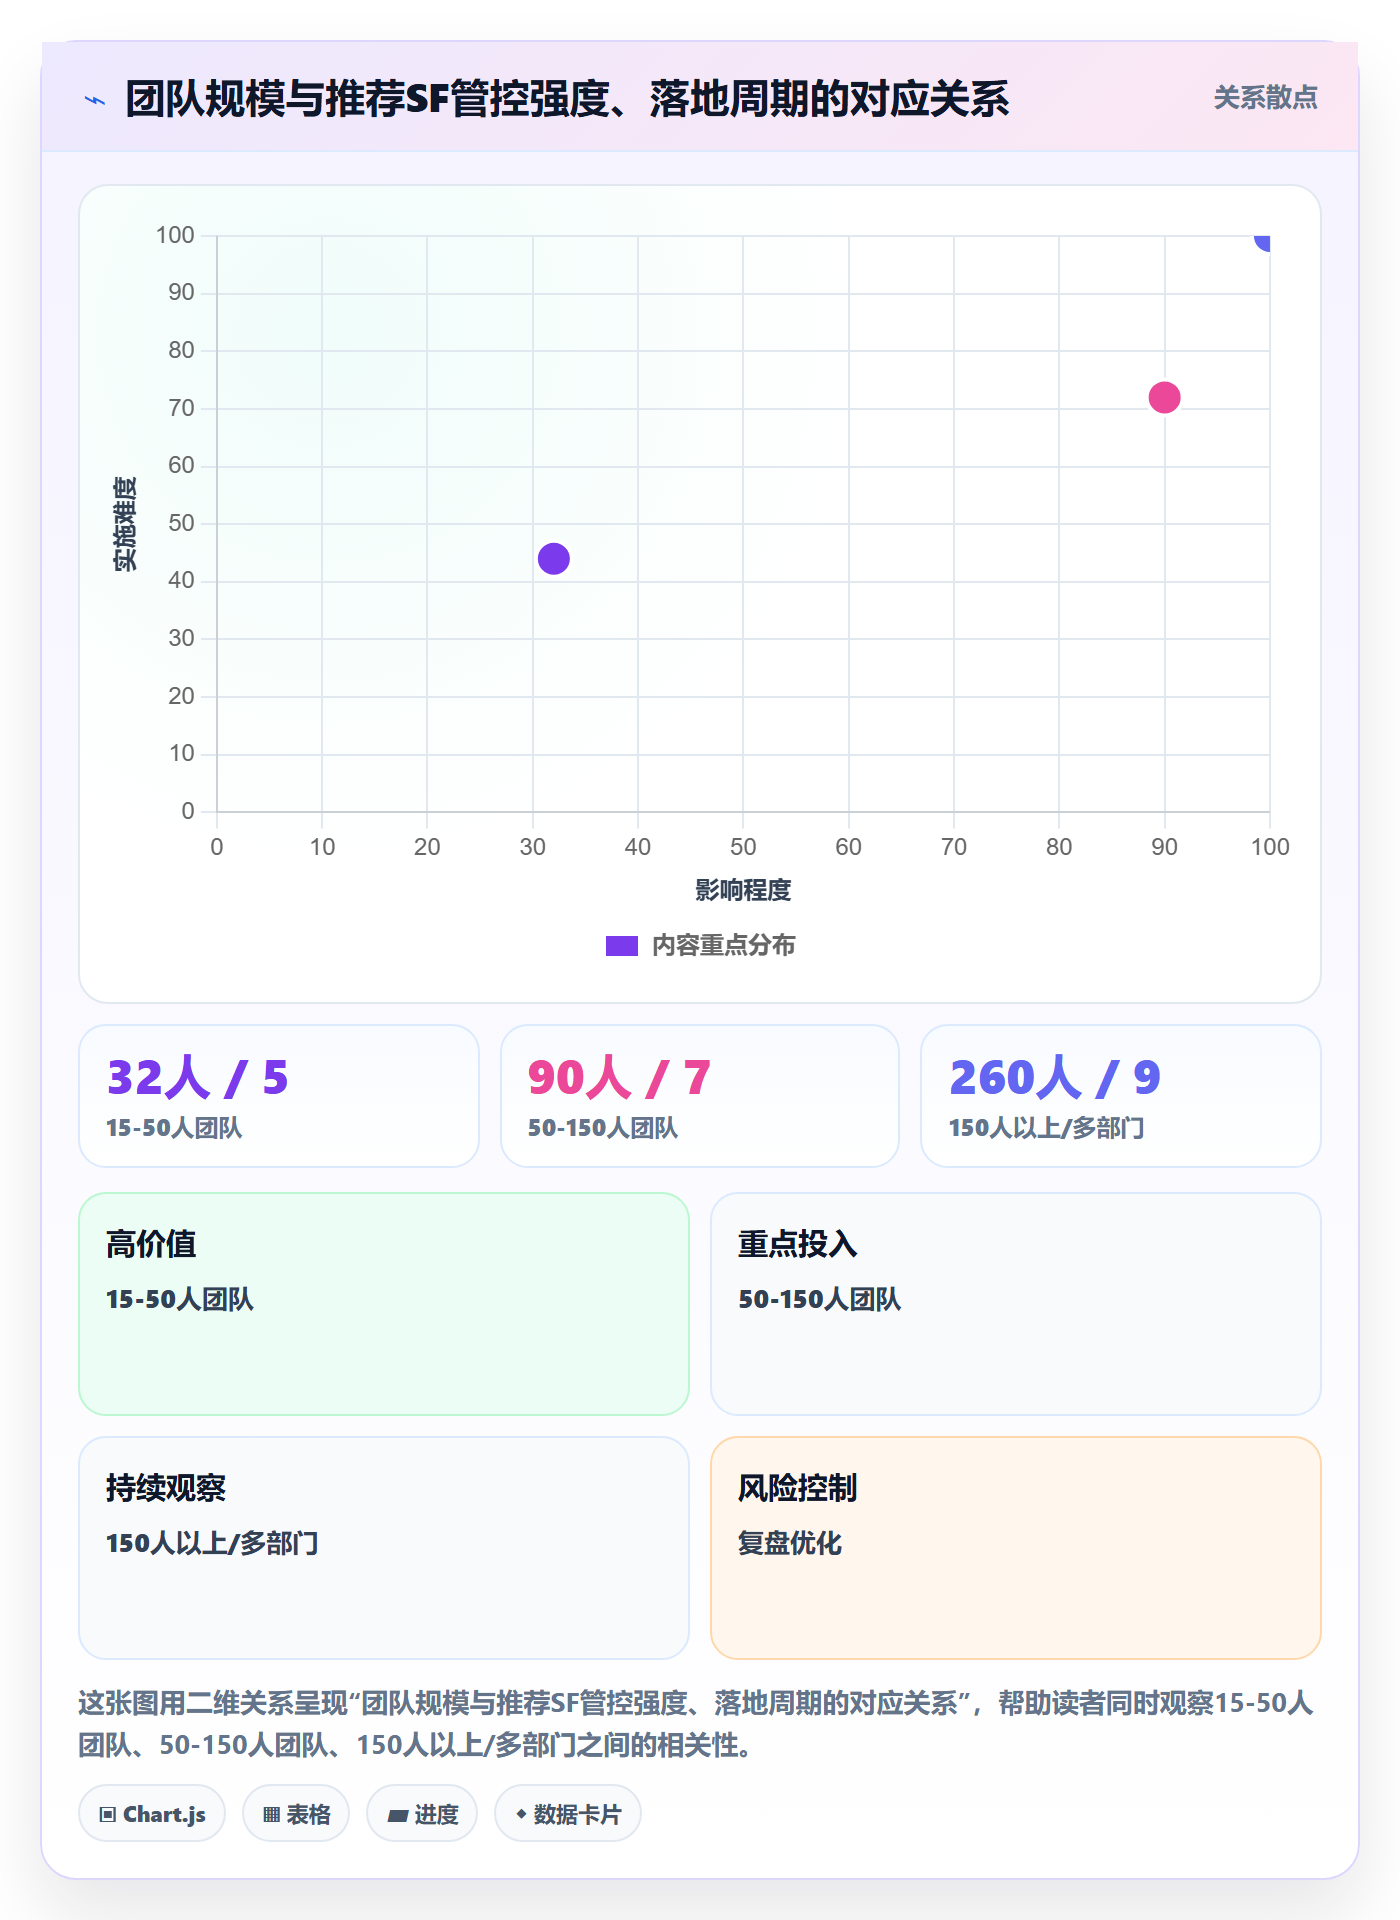This screenshot has width=1400, height=1920.
Task: Click the description paragraph starting 这张图用二维关系
Action: coord(696,1724)
